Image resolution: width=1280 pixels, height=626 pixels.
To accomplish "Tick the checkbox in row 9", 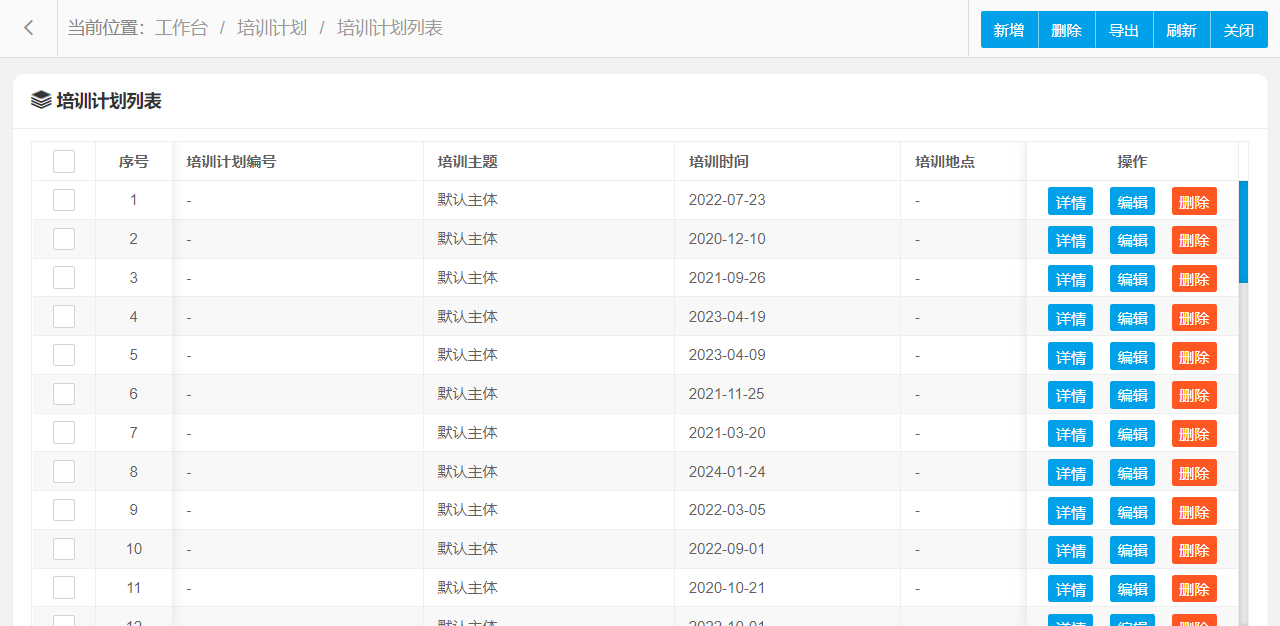I will [64, 510].
